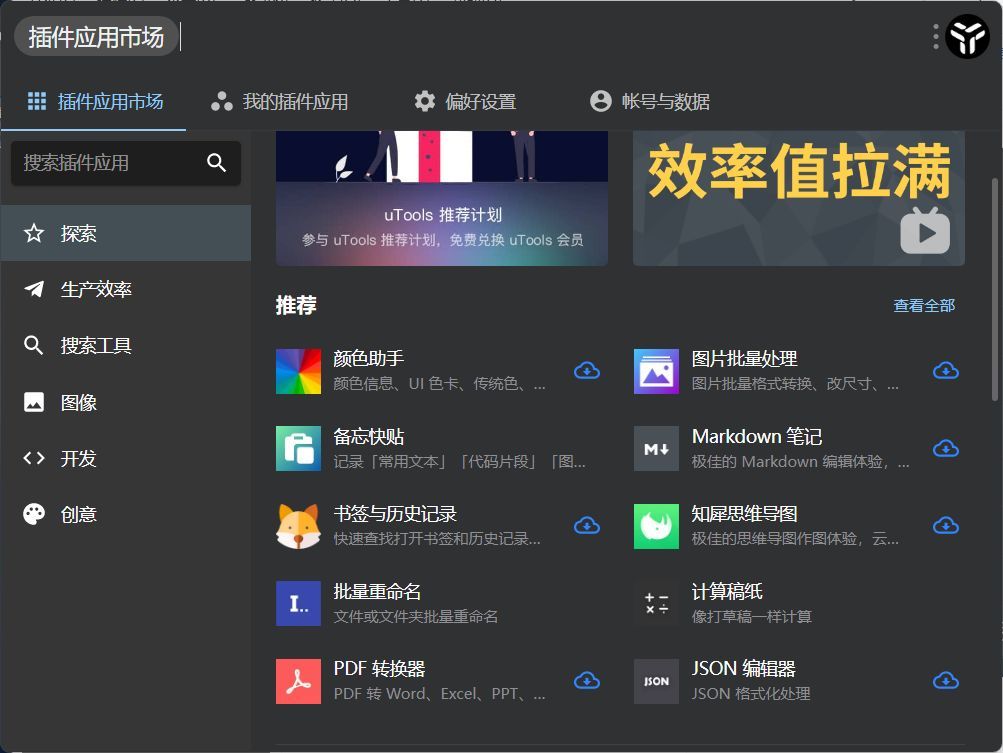Click the 图片批量处理 plugin icon
This screenshot has height=753, width=1003.
point(656,371)
